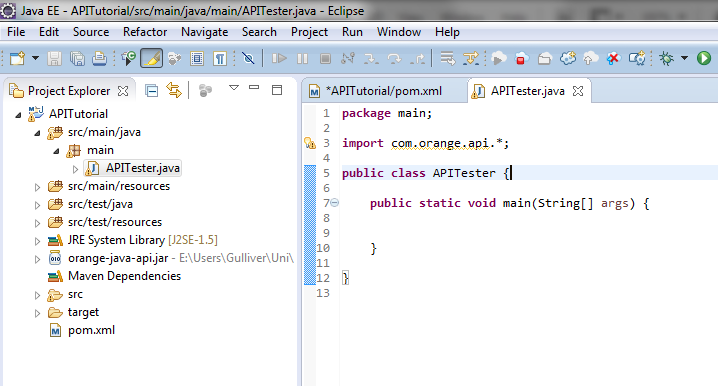The width and height of the screenshot is (718, 386).
Task: Maximize the Project Explorer panel
Action: click(x=277, y=90)
